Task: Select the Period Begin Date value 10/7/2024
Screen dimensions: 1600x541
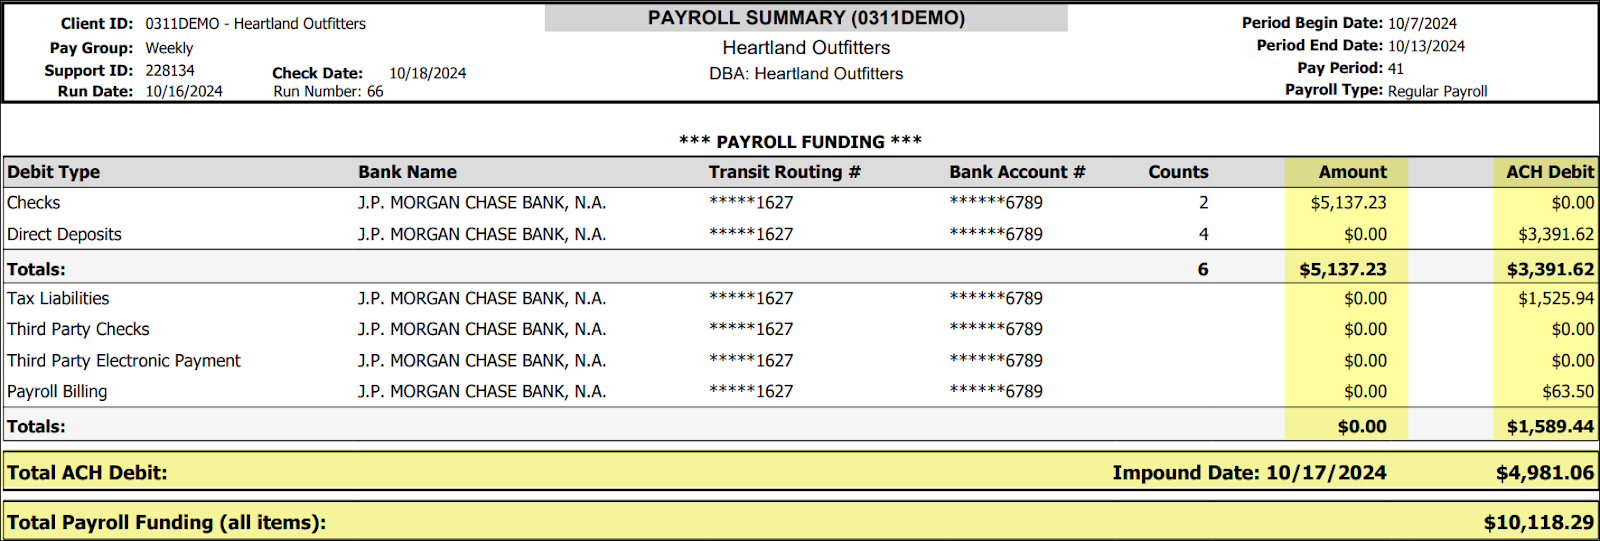Action: click(x=1421, y=23)
